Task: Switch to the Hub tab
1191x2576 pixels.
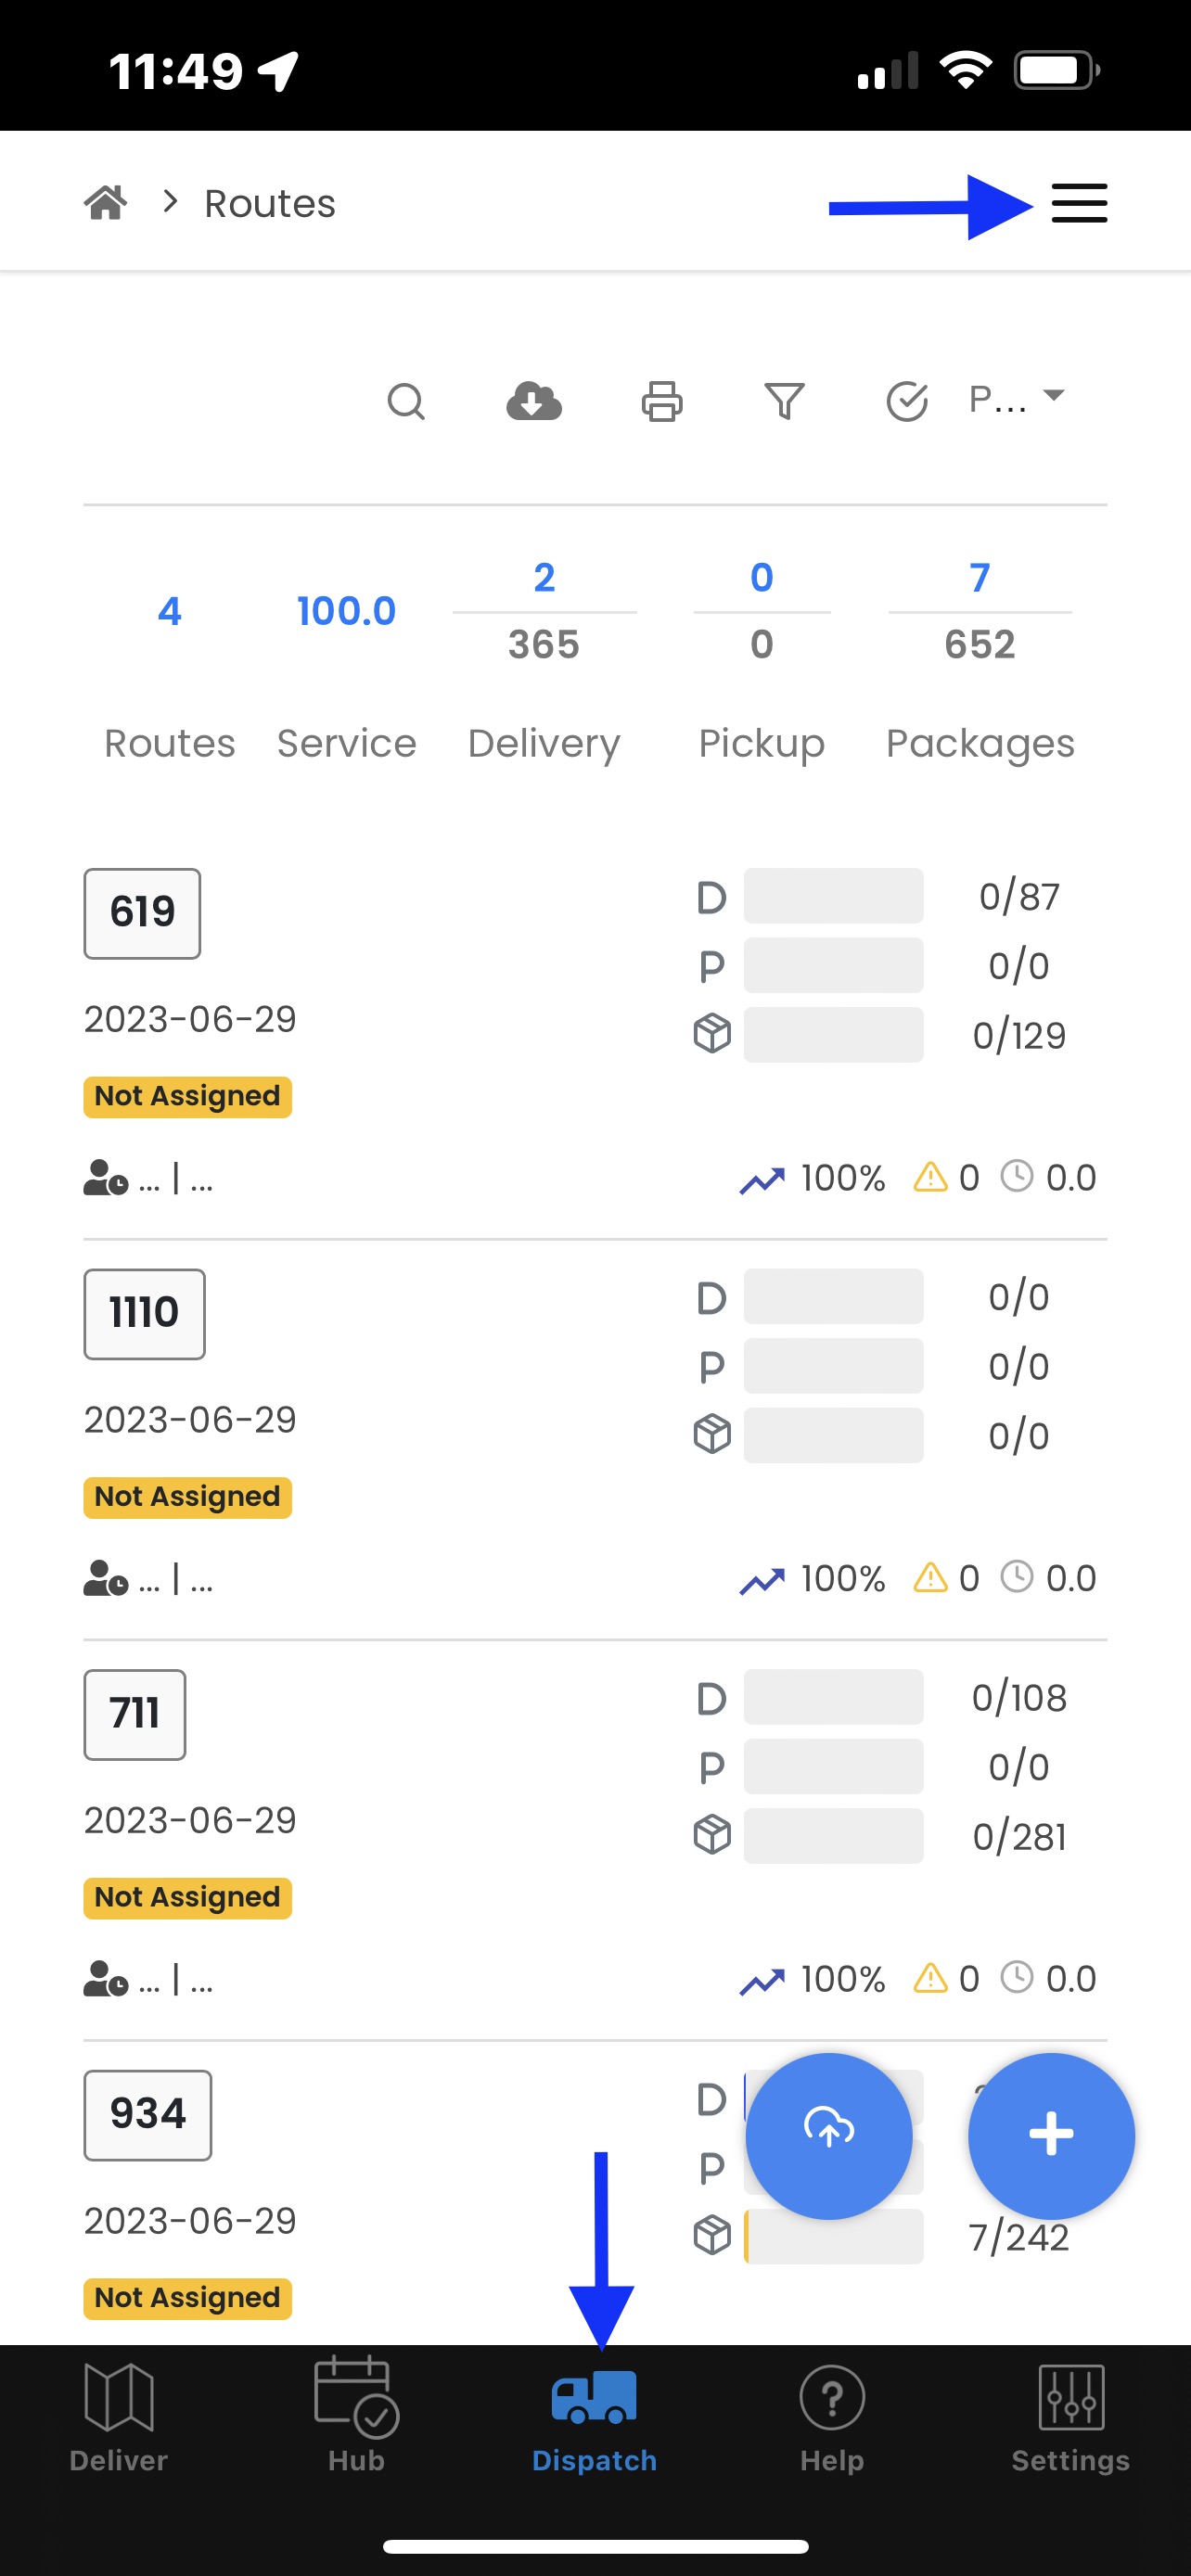Action: pyautogui.click(x=356, y=2414)
